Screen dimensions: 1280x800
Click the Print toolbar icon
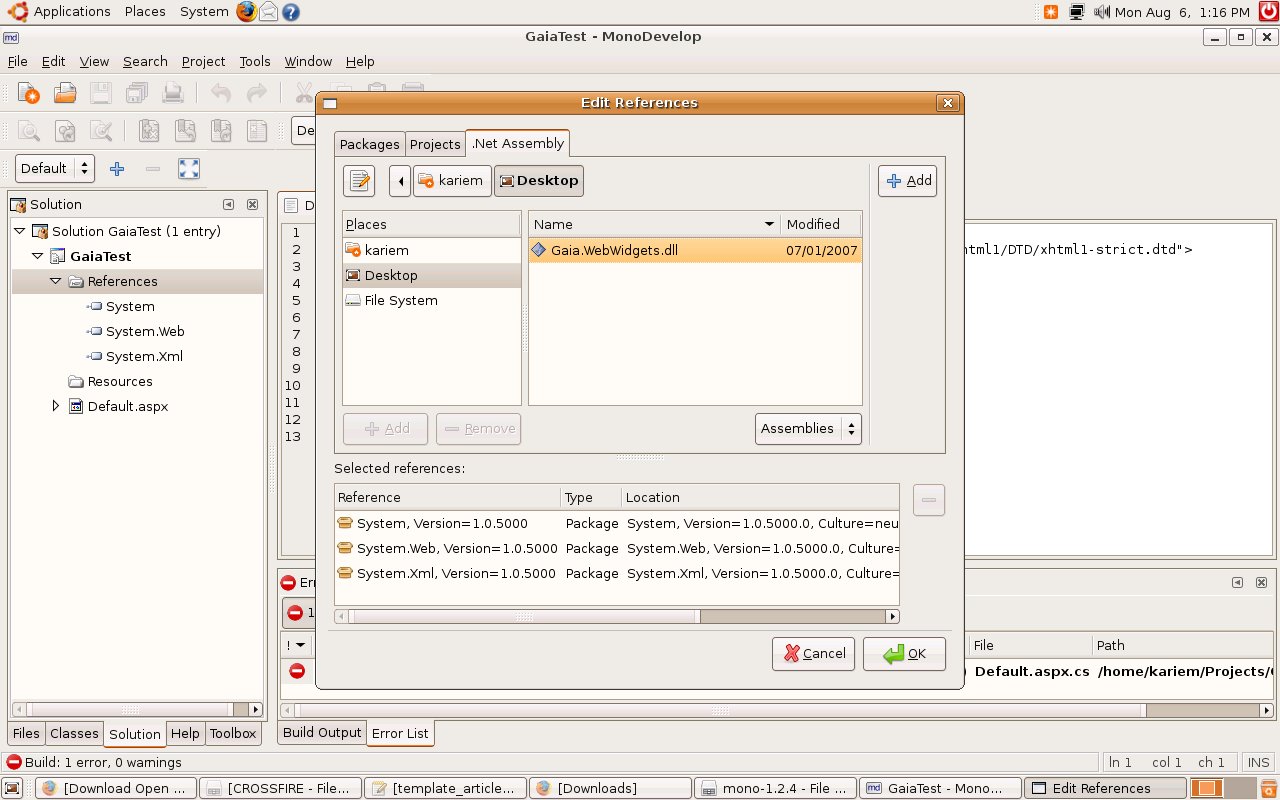pyautogui.click(x=173, y=93)
